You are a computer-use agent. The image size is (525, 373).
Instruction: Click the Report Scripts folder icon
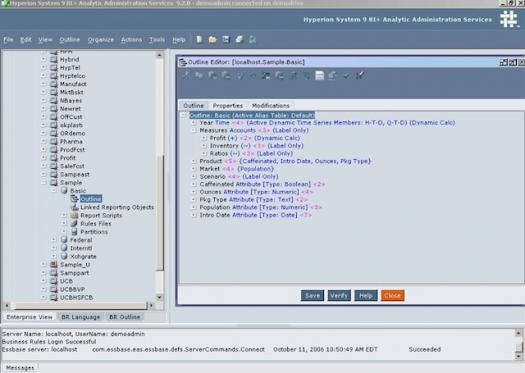74,215
